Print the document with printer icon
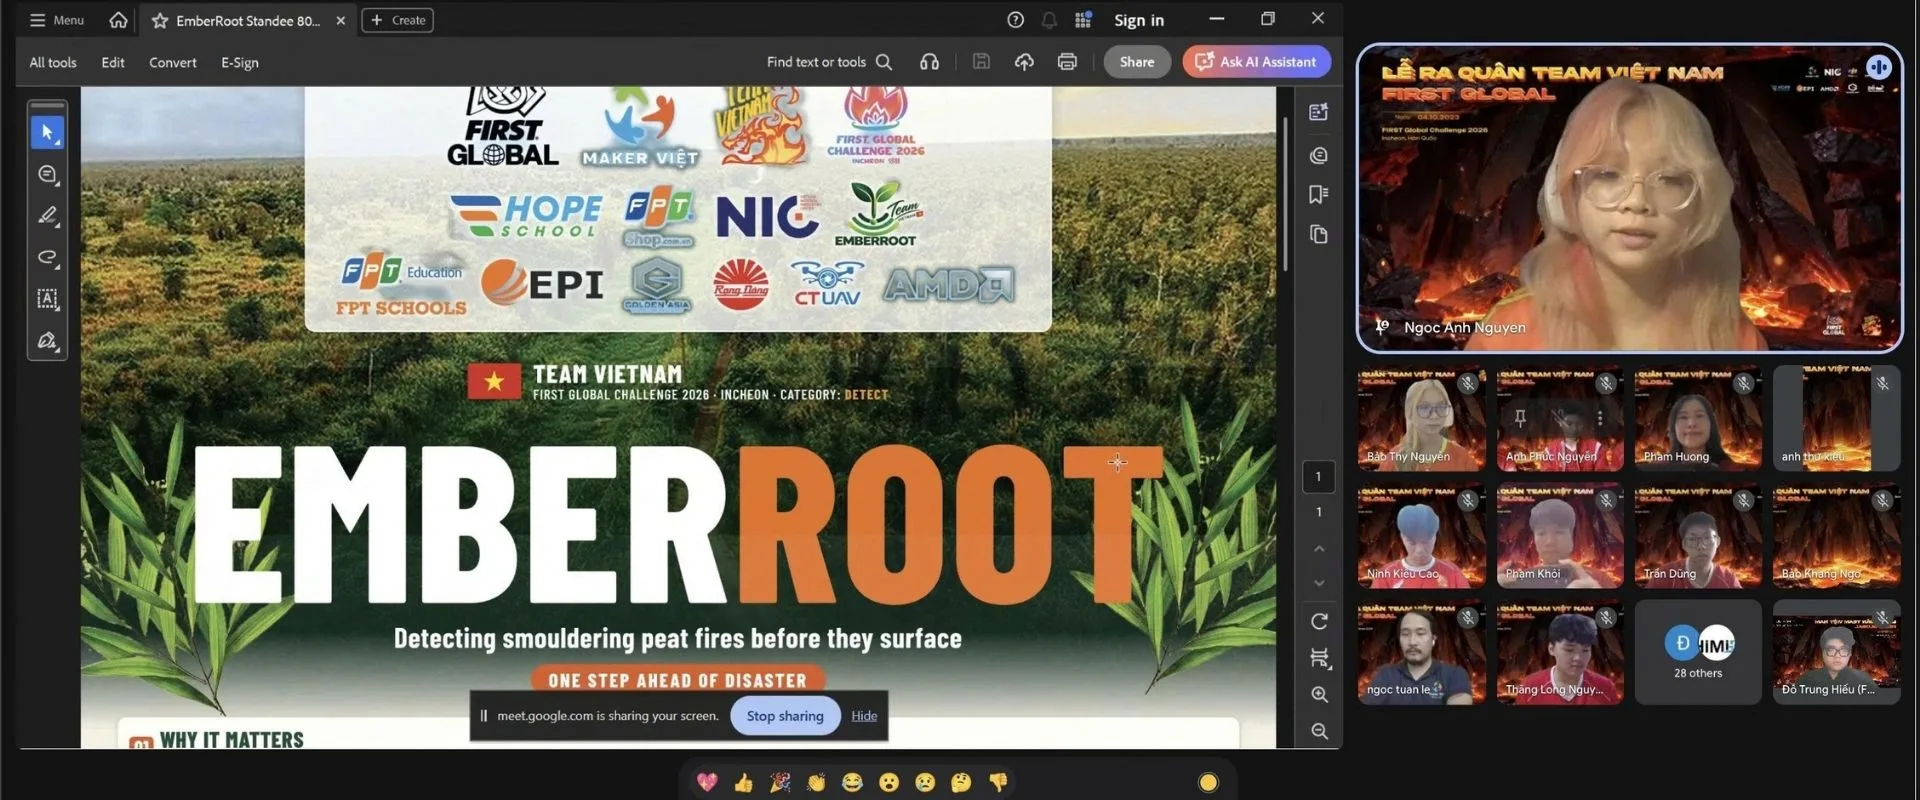Viewport: 1920px width, 800px height. click(x=1067, y=62)
